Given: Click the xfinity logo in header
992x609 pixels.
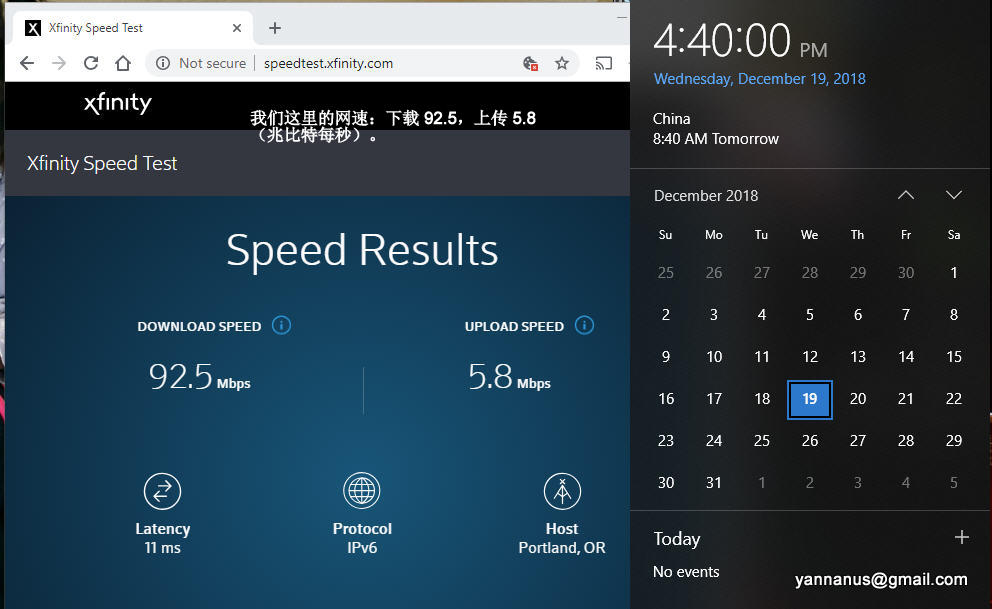Looking at the screenshot, I should pos(118,103).
